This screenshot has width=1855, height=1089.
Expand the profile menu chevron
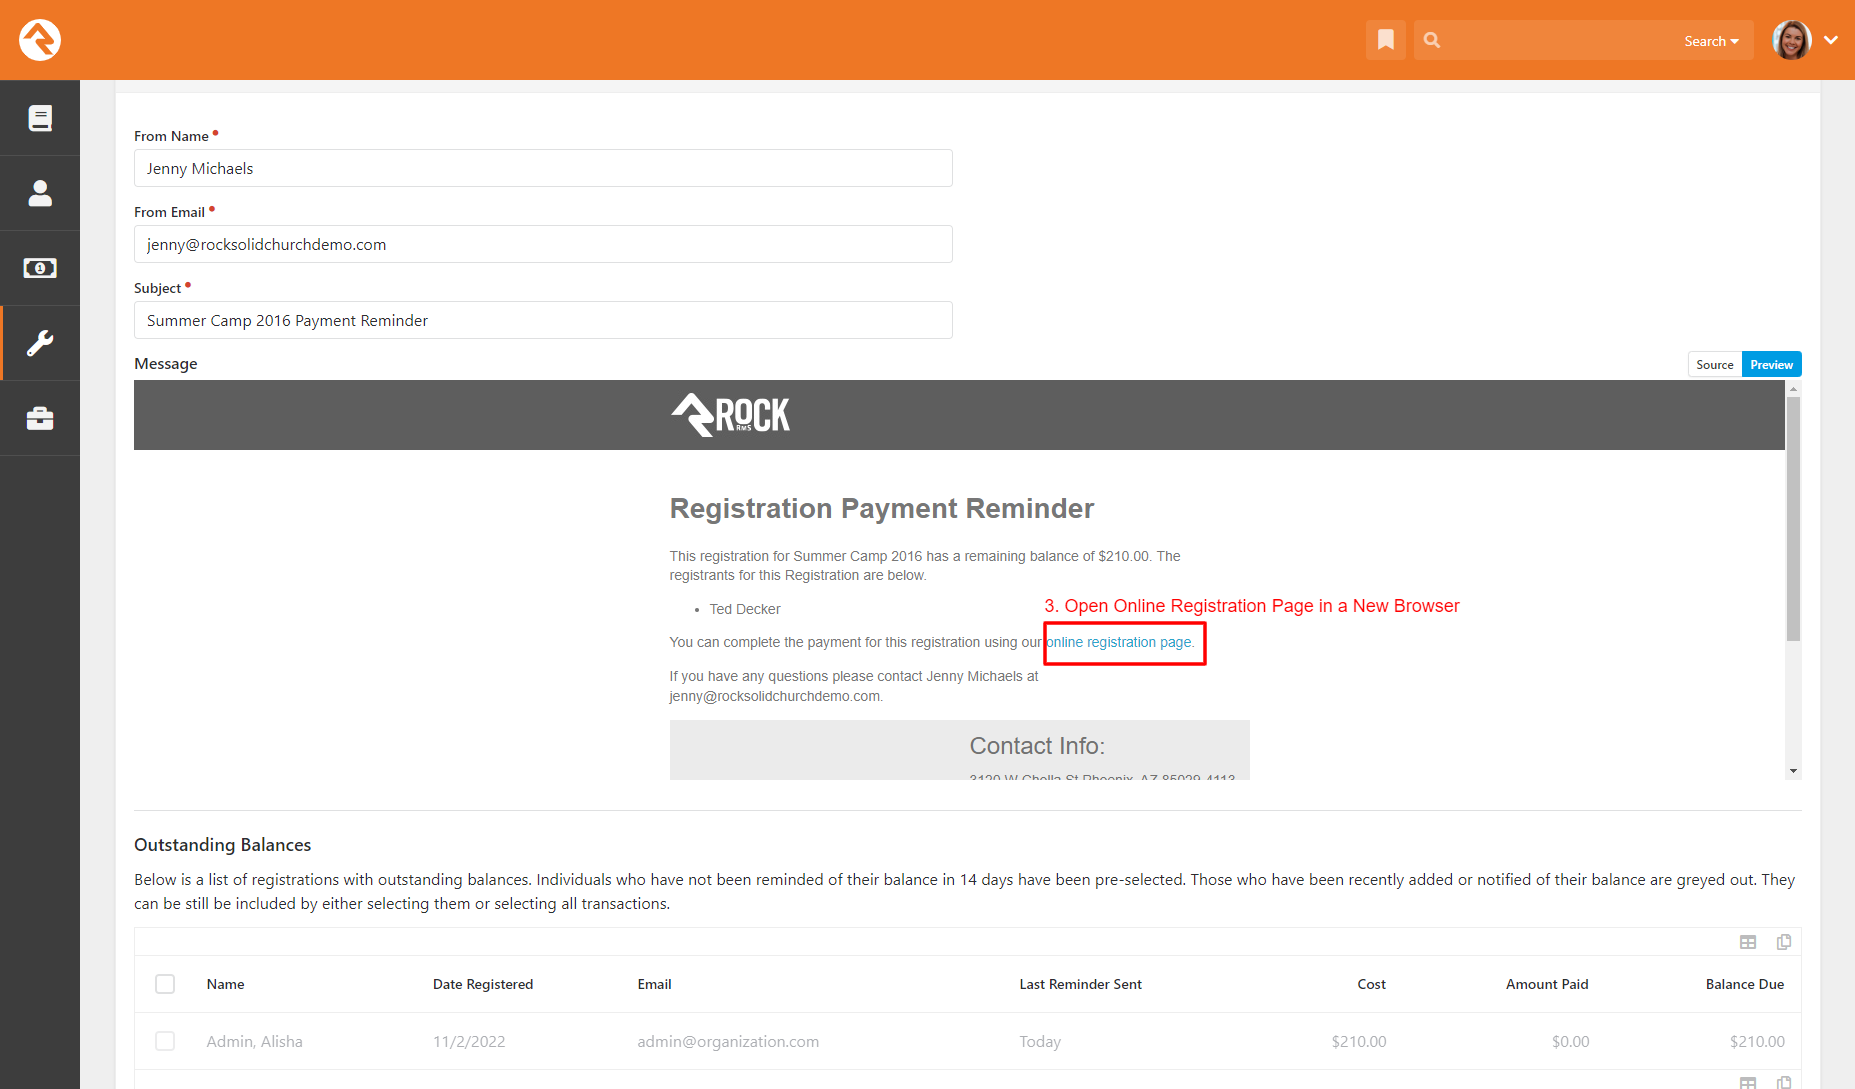(x=1832, y=40)
